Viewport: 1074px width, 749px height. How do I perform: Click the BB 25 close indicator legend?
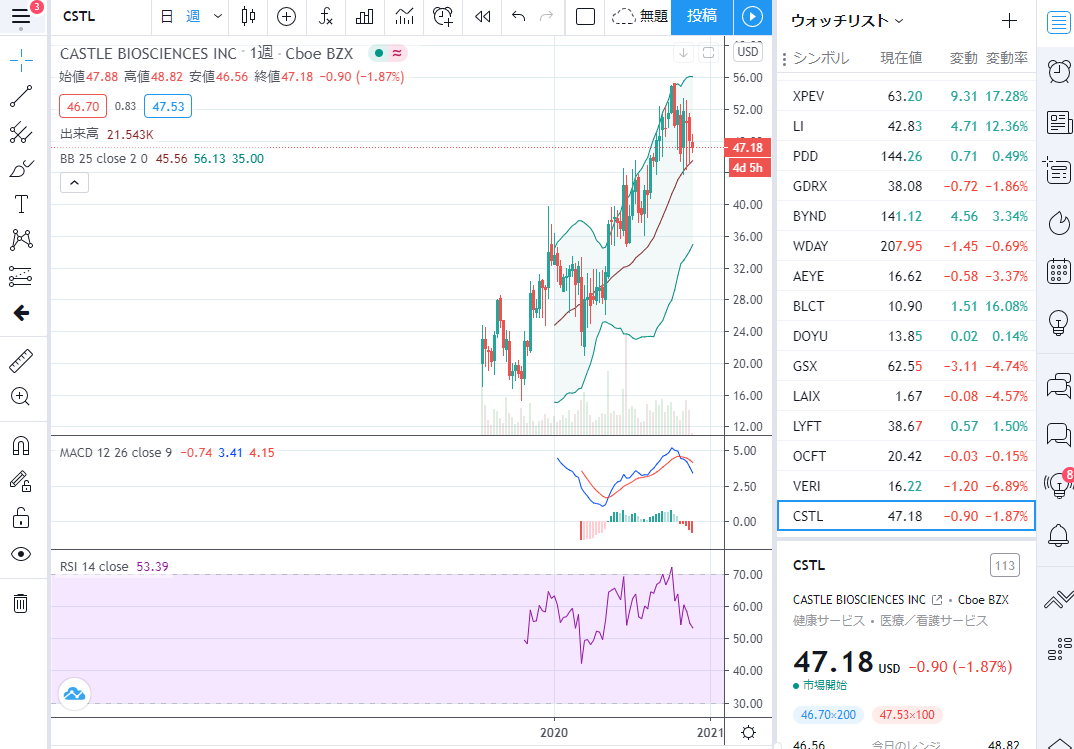[x=103, y=159]
